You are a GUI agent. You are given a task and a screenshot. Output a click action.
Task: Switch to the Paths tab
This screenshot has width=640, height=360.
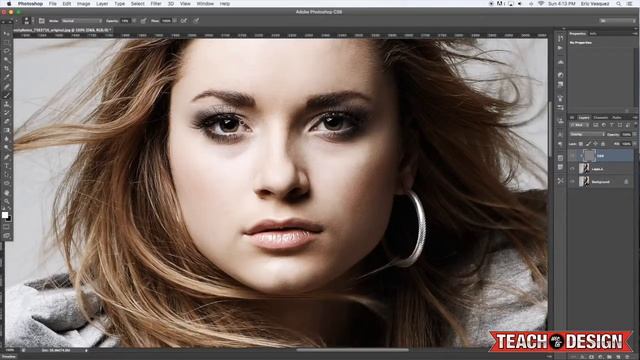pyautogui.click(x=616, y=118)
